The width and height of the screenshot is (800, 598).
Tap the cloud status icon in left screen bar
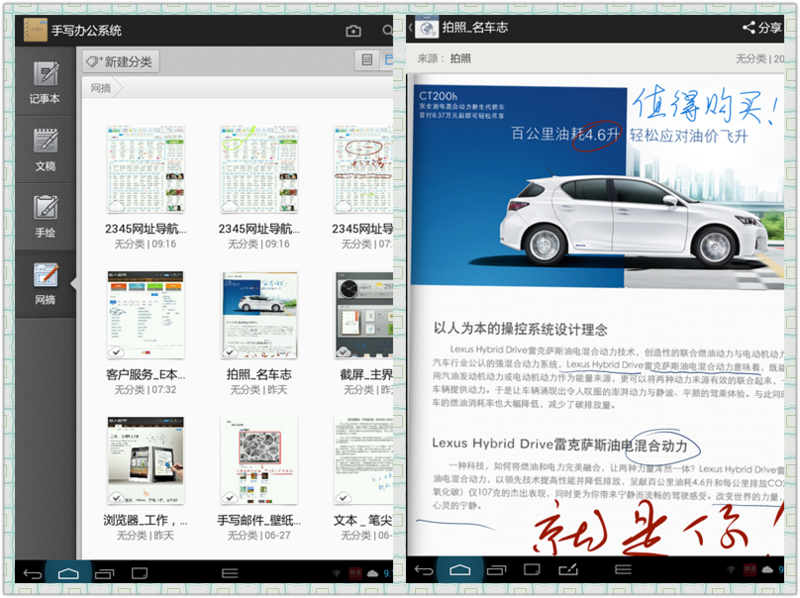click(x=372, y=574)
